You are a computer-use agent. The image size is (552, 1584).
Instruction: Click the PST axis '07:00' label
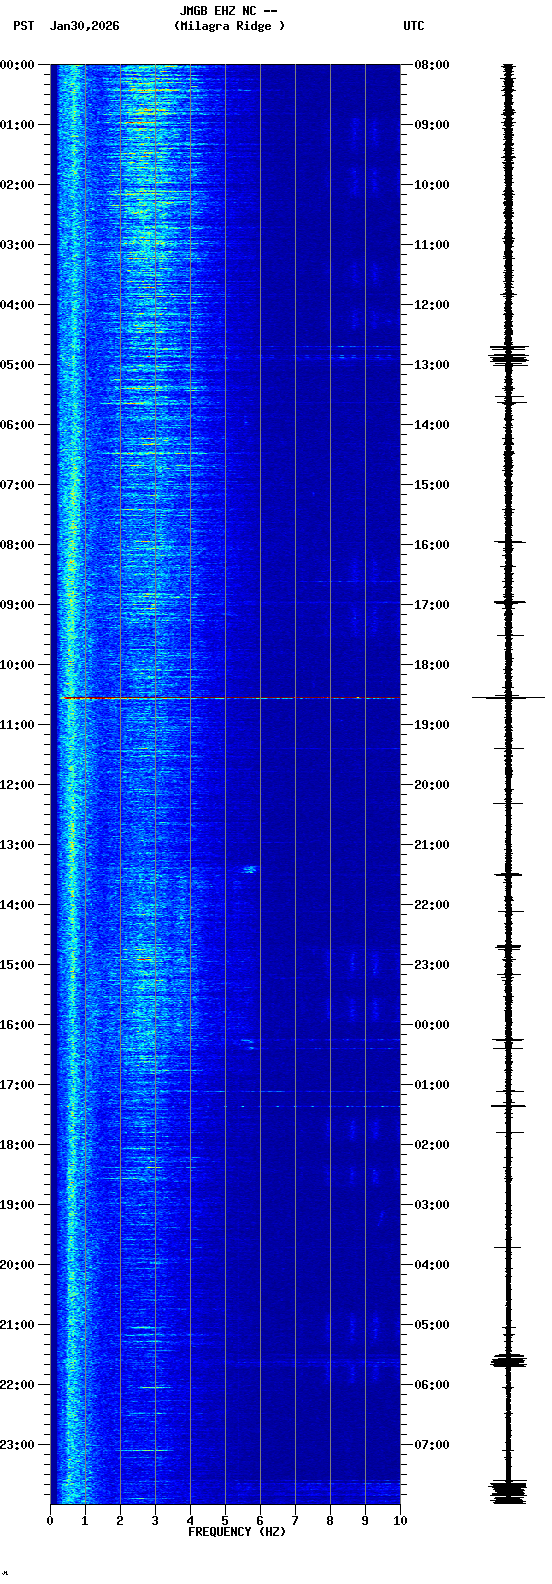click(x=17, y=485)
